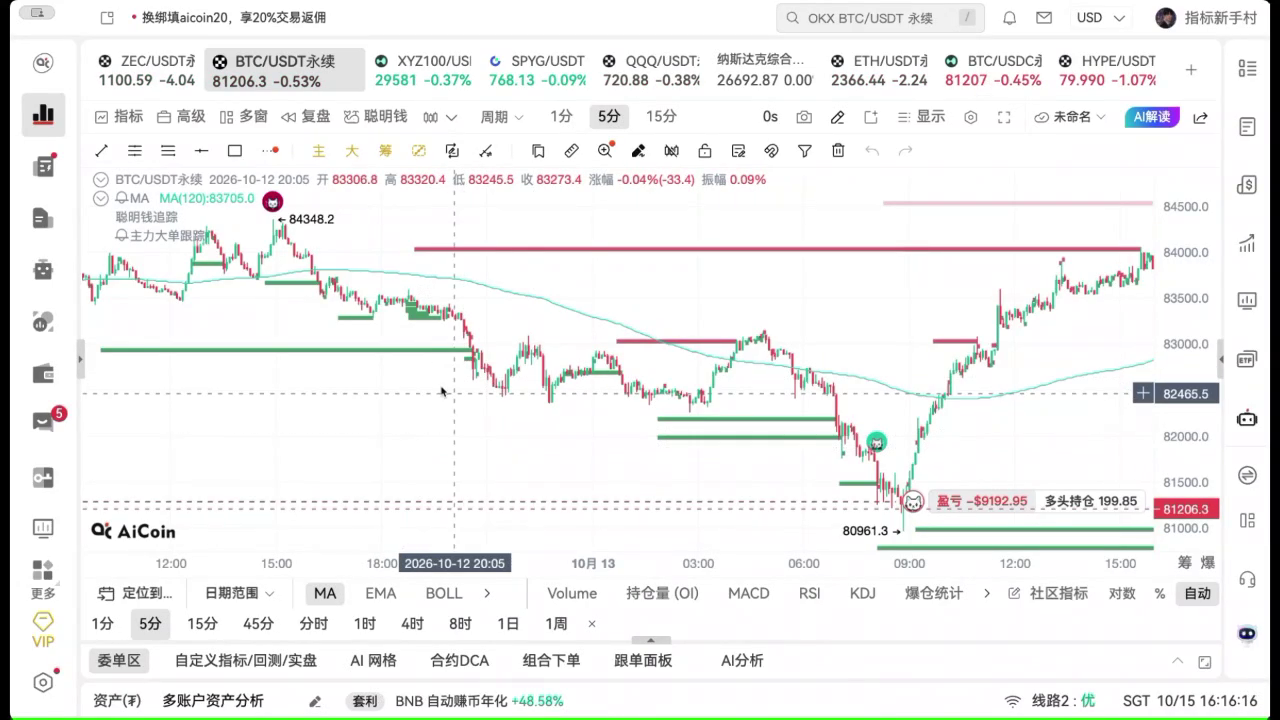1280x720 pixels.
Task: Select the rectangle drawing tool
Action: [x=235, y=151]
